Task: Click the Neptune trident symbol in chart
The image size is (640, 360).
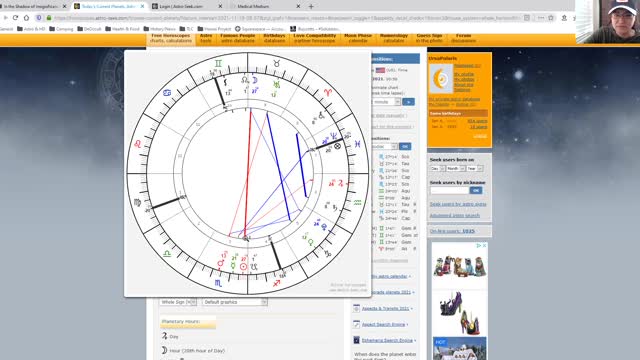Action: [x=333, y=136]
